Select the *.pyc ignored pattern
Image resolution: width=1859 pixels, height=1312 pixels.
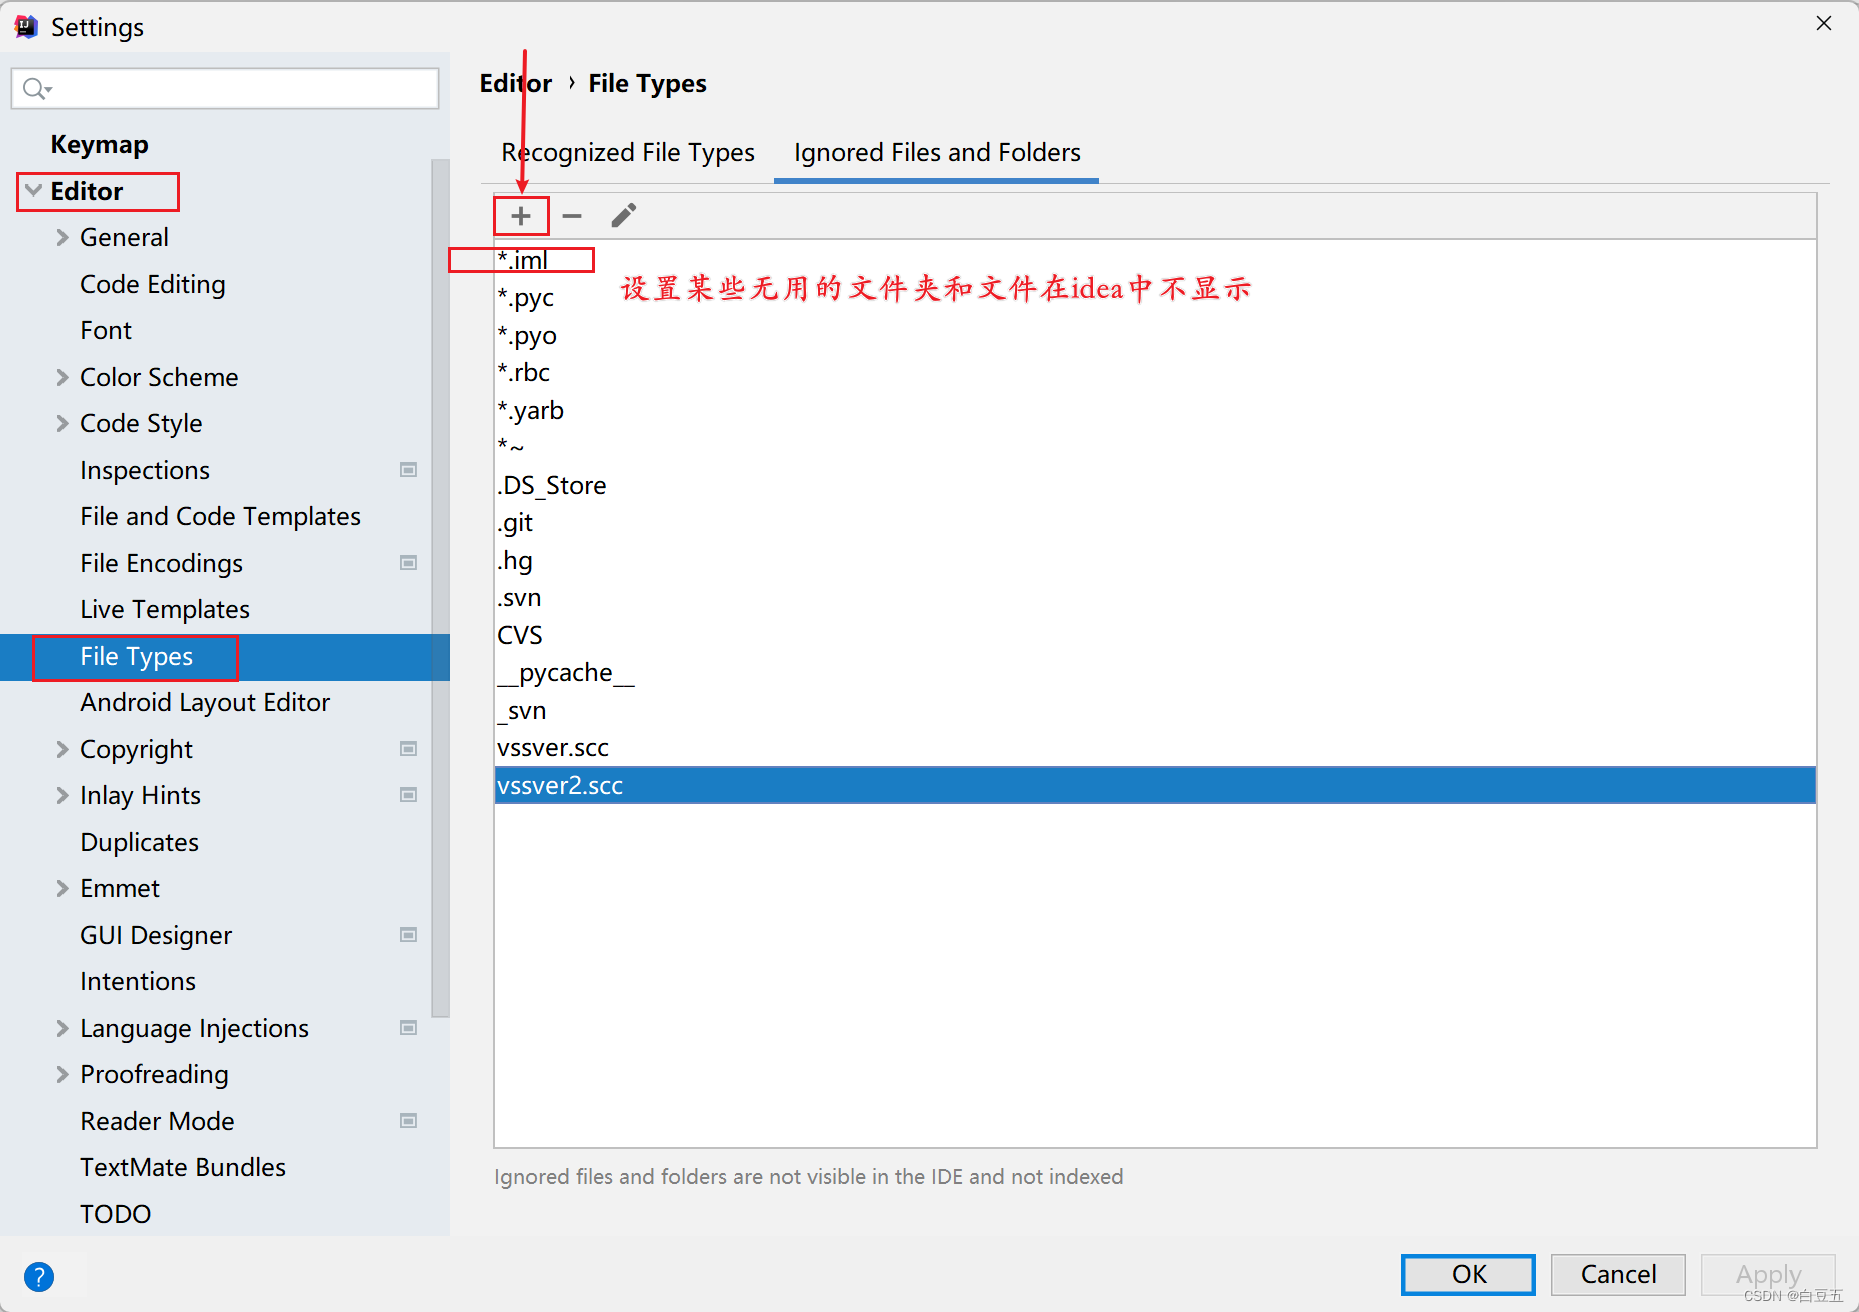1155,298
